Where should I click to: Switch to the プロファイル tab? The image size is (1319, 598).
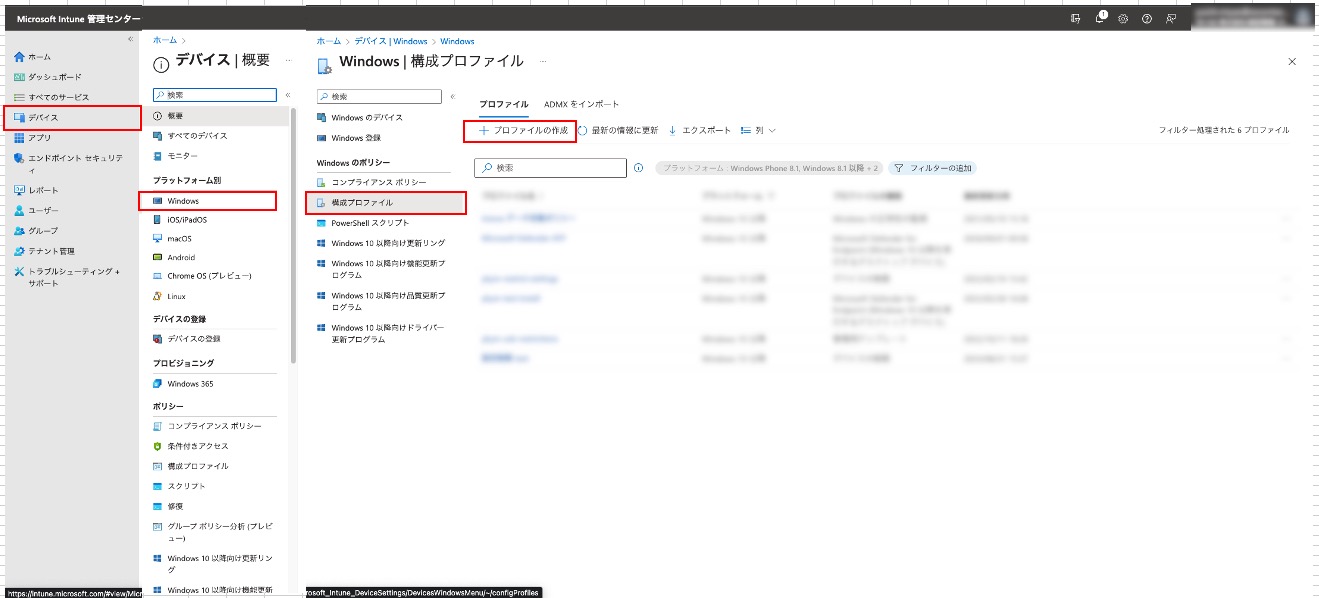(x=504, y=104)
